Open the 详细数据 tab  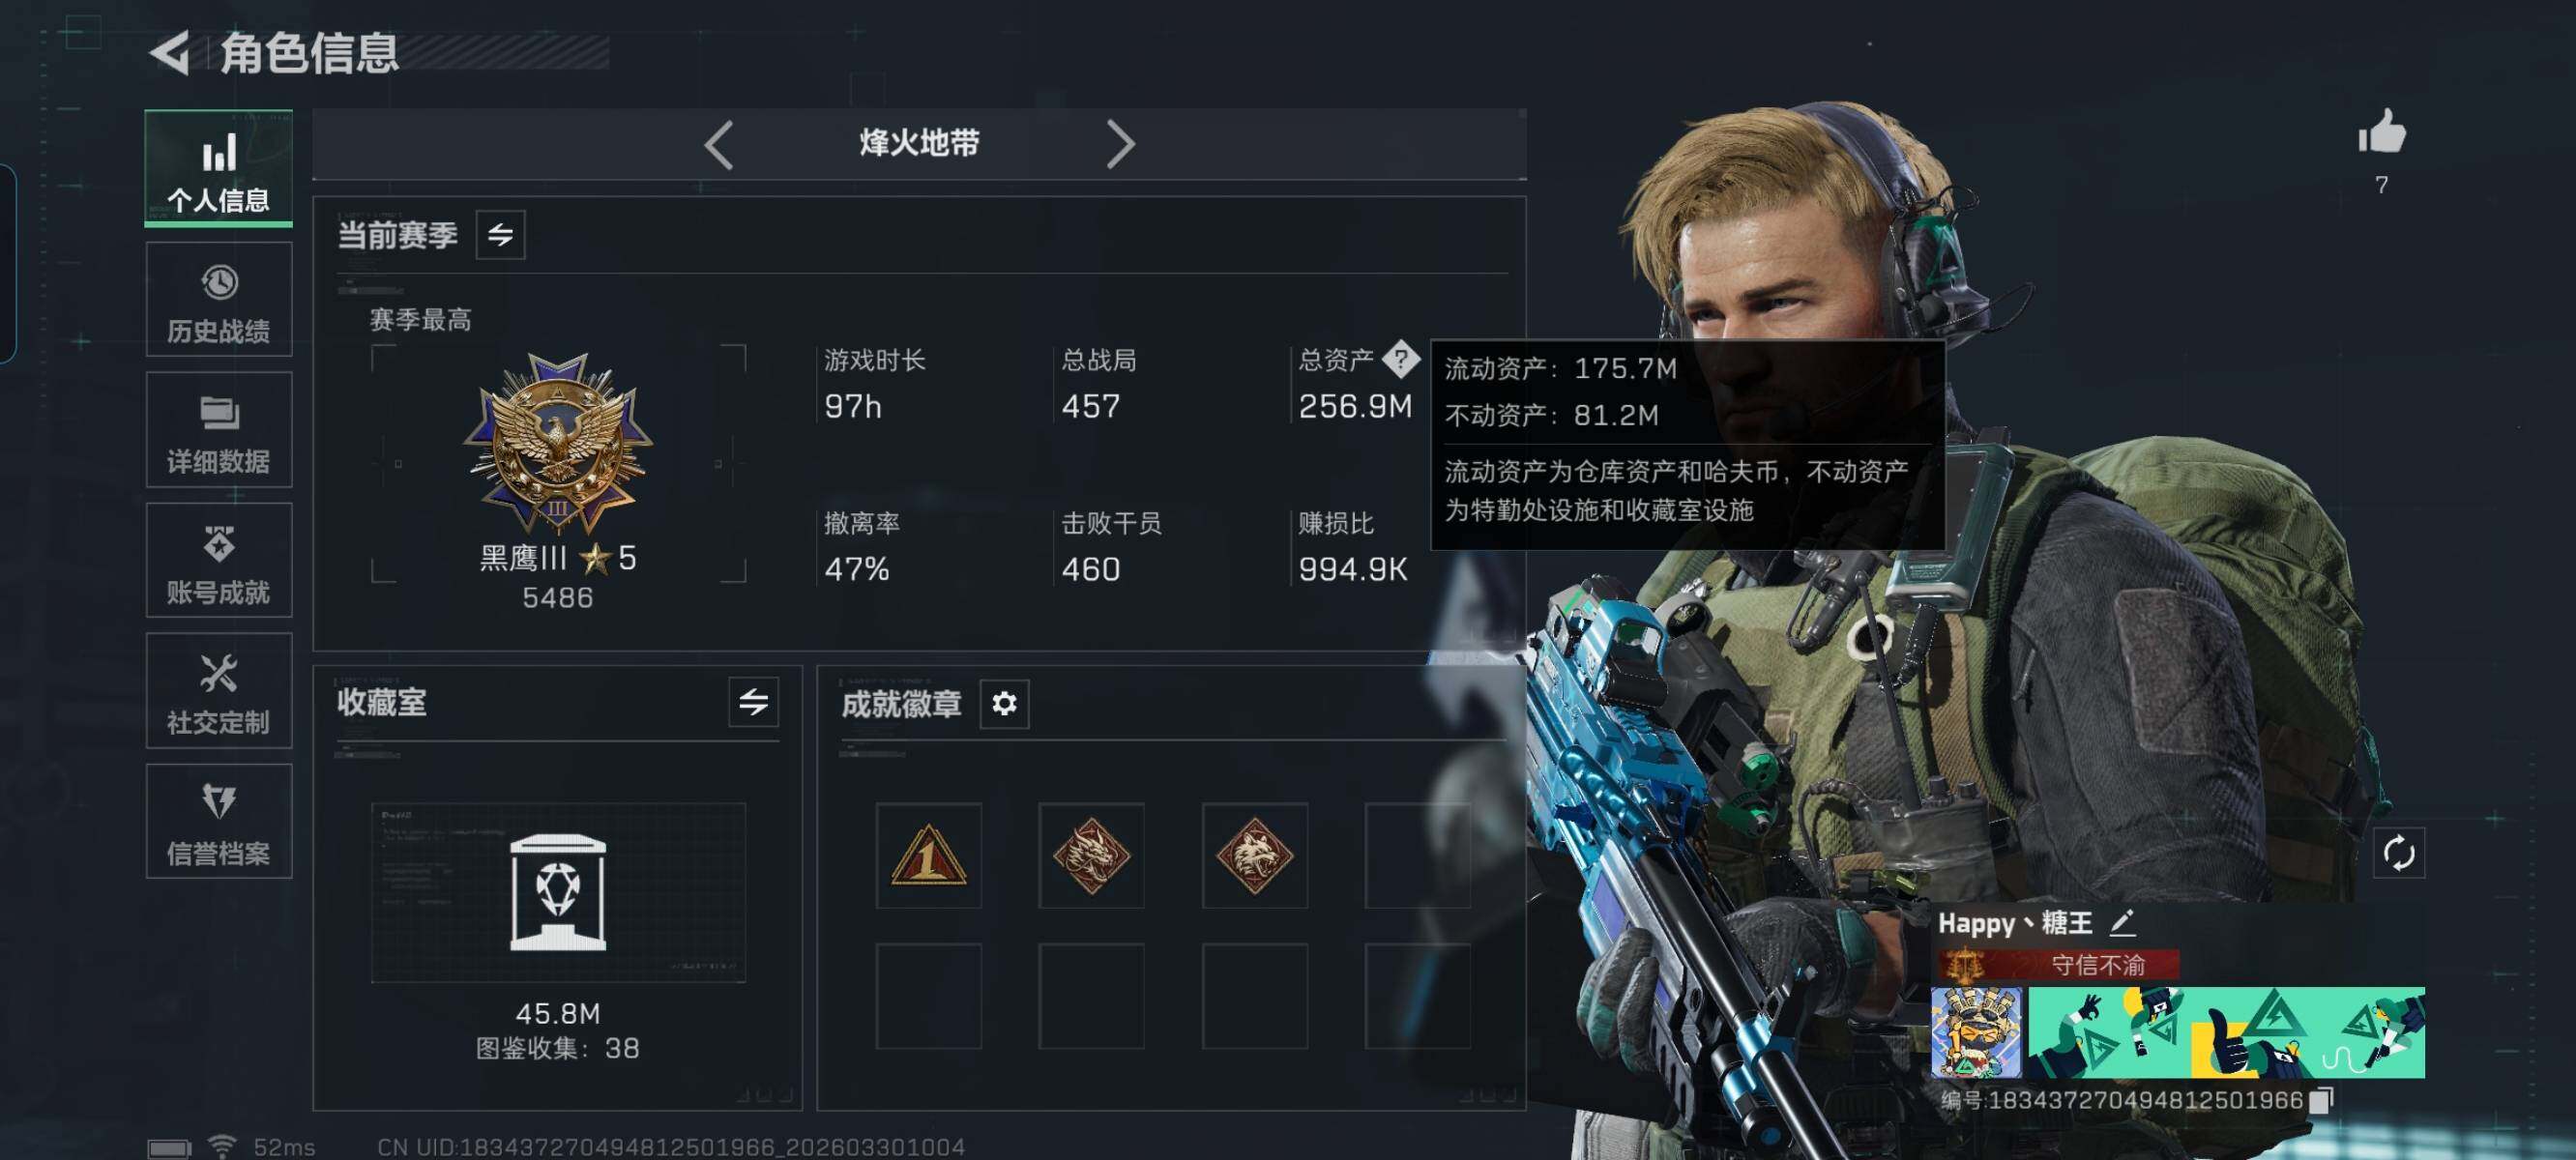click(x=219, y=430)
